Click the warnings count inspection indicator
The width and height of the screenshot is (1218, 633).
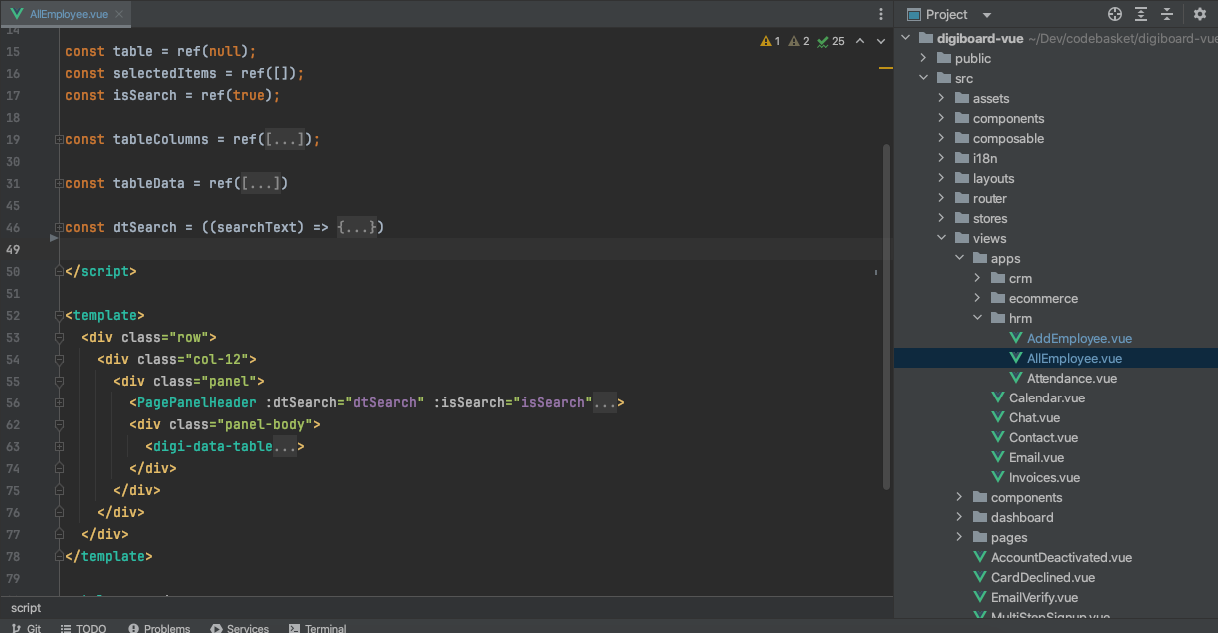tap(770, 41)
